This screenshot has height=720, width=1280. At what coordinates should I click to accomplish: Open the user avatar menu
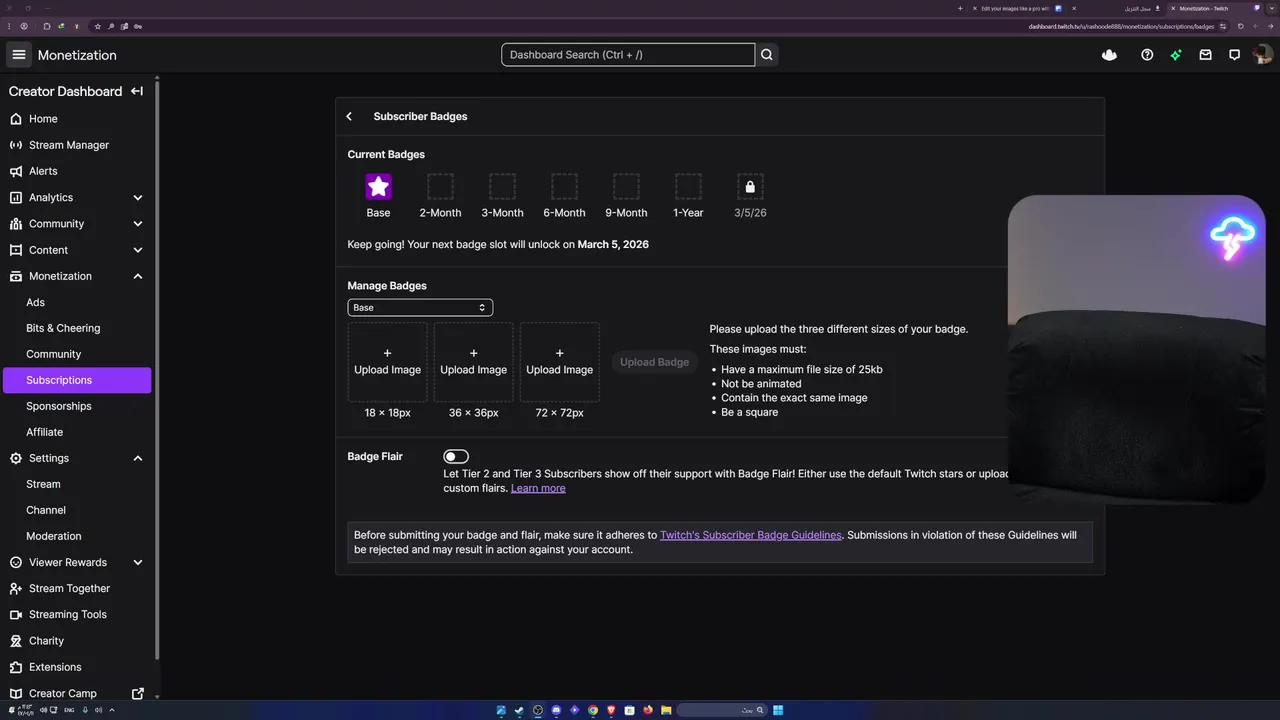click(1262, 55)
